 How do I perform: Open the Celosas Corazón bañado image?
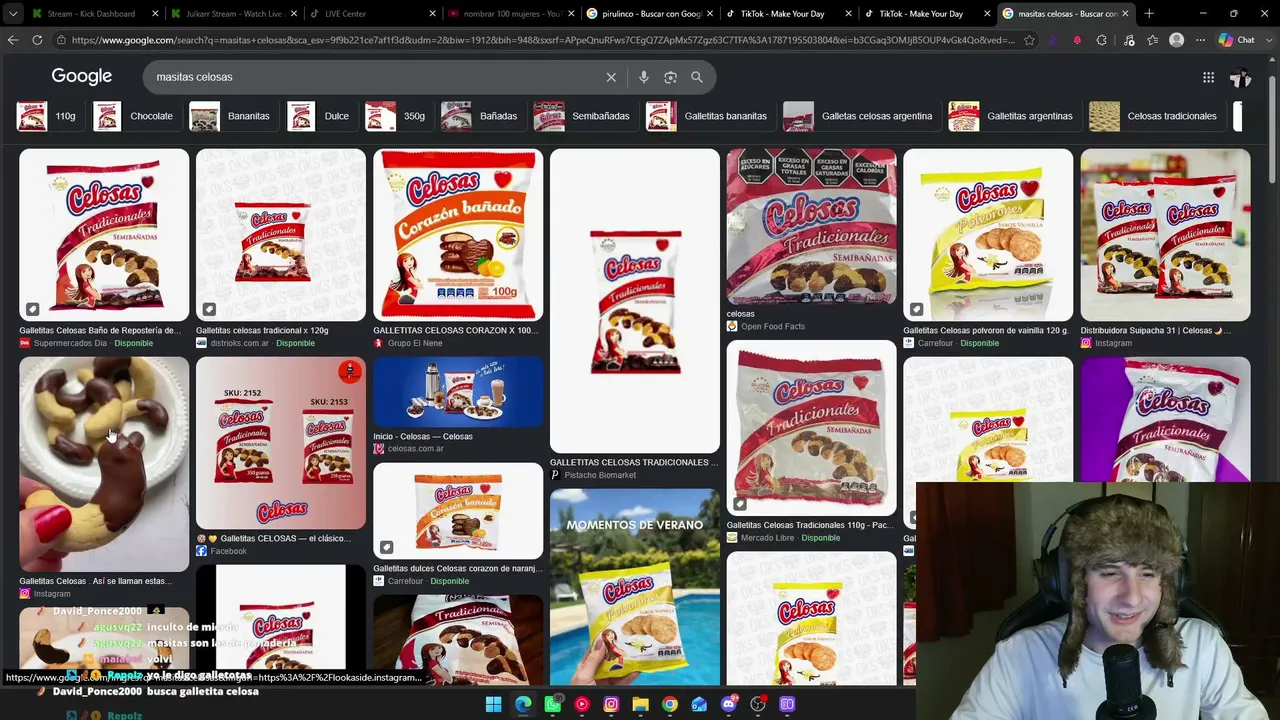[458, 235]
